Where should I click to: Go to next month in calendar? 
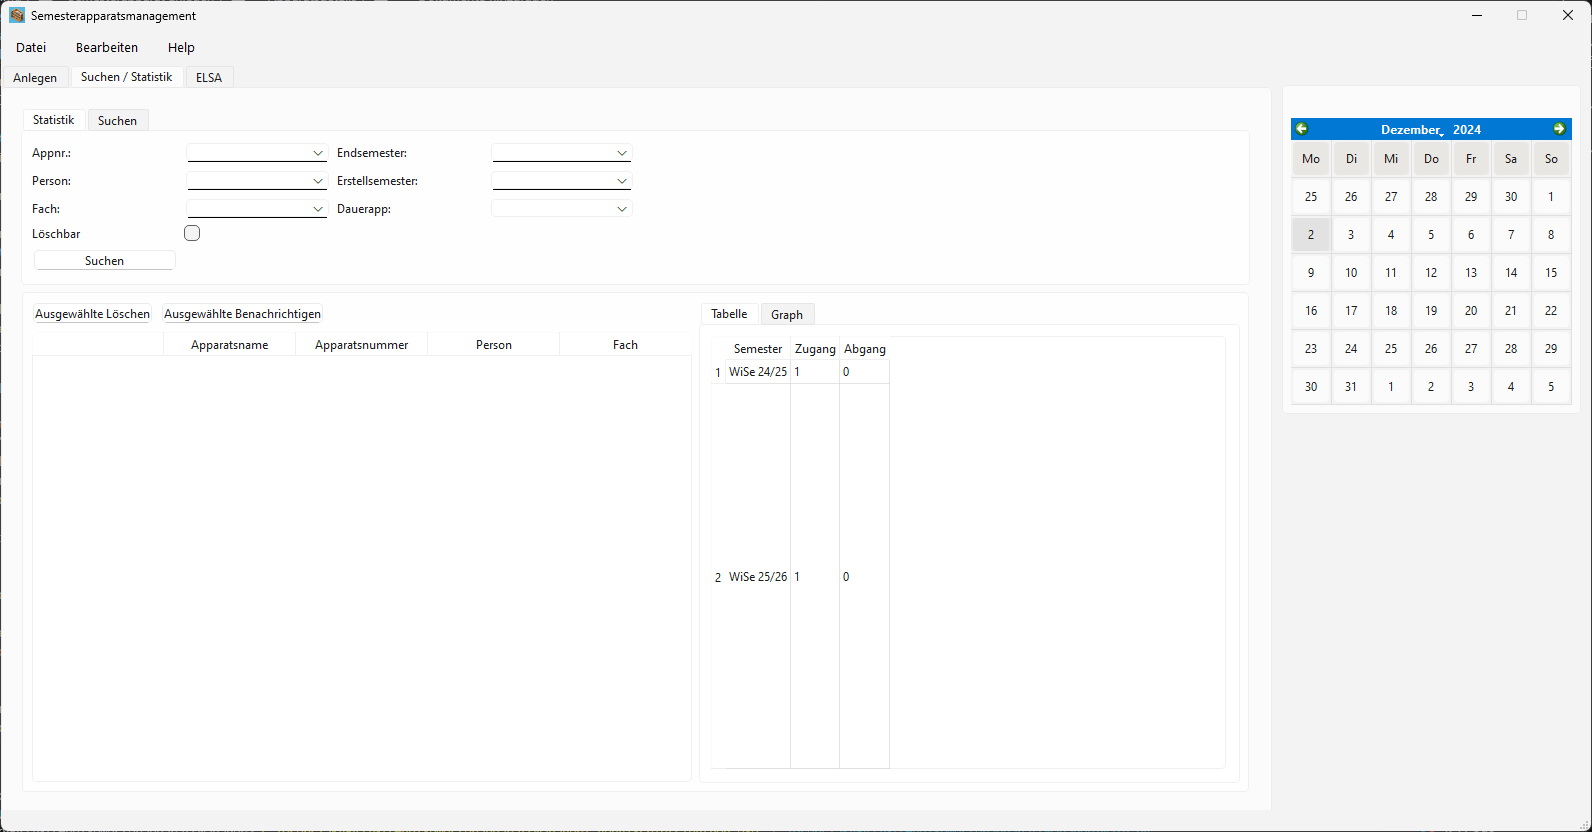tap(1559, 129)
